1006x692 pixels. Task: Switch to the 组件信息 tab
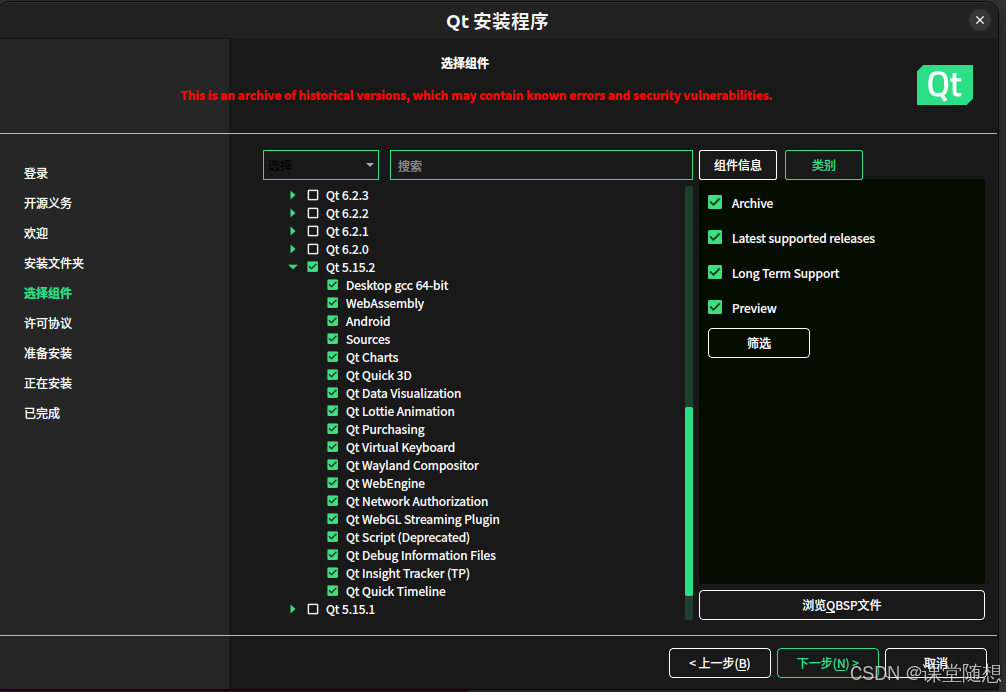[x=738, y=165]
